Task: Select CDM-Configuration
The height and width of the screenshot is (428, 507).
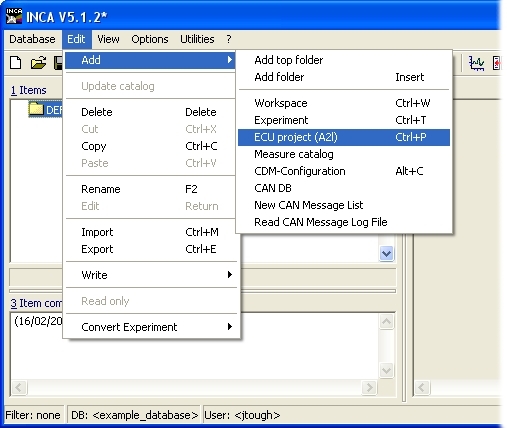Action: [344, 171]
